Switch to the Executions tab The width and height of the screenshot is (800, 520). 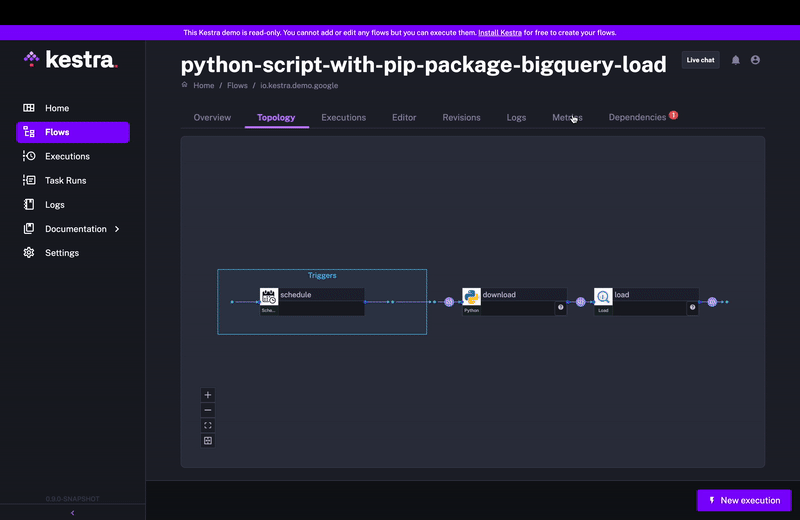point(343,118)
